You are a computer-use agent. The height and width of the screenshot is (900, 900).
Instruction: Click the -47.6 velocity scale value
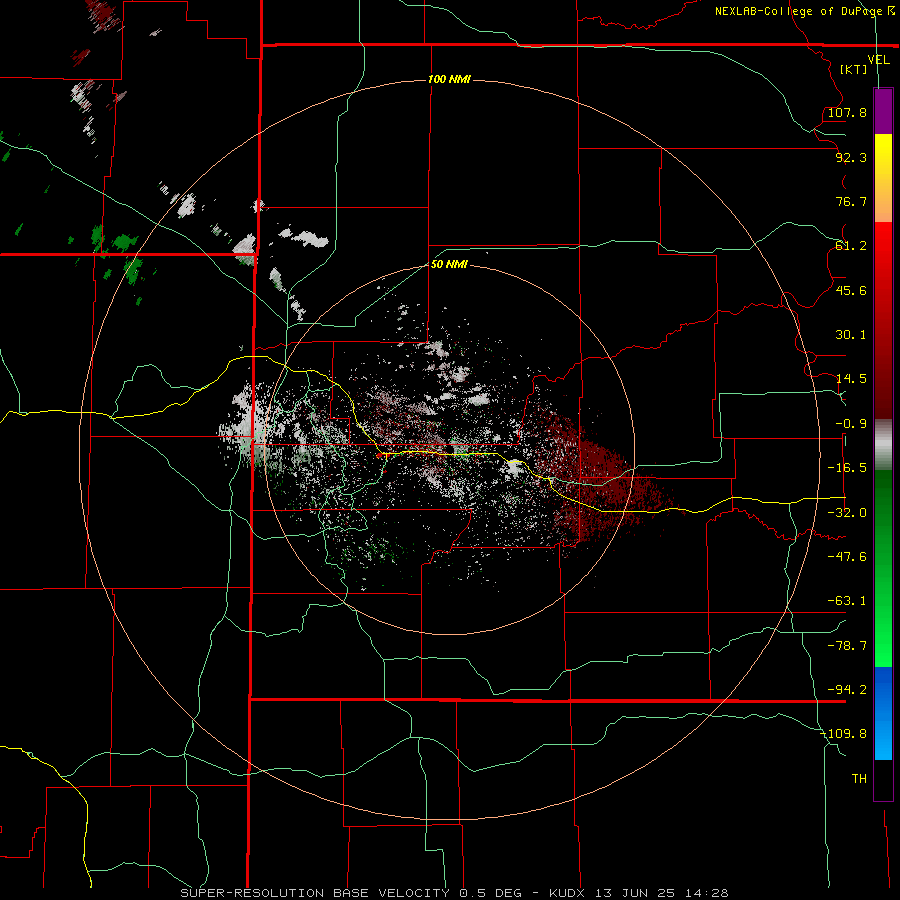point(847,557)
